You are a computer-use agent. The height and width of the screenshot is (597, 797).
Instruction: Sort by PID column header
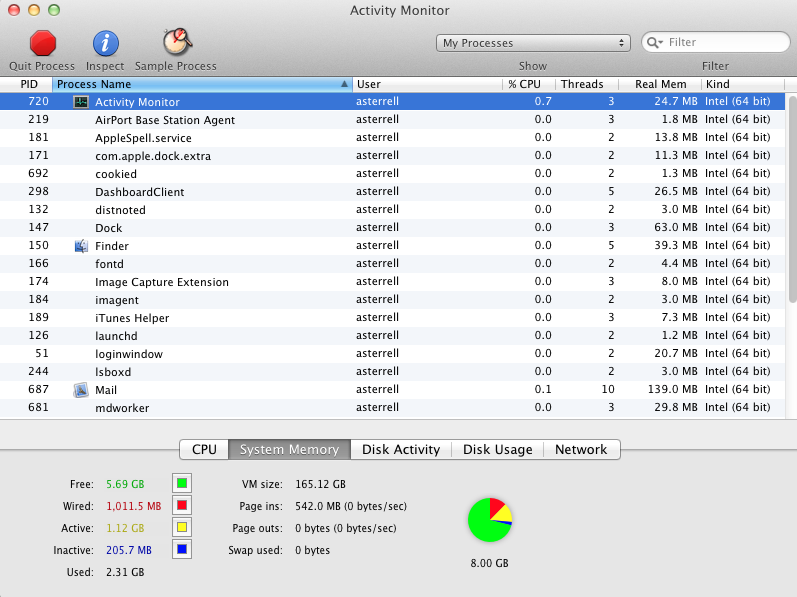coord(26,84)
